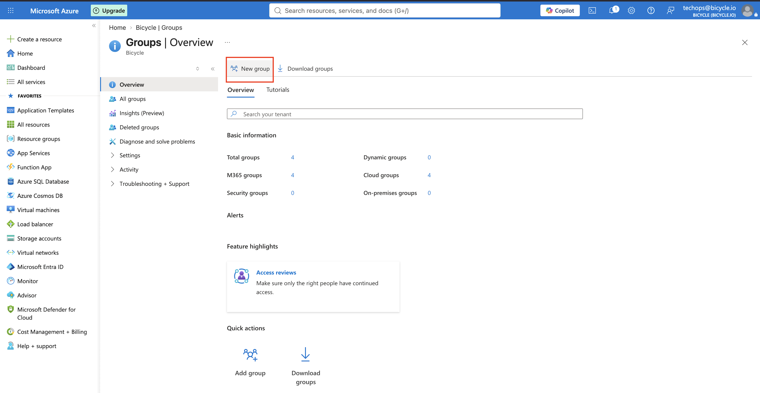Collapse the Groups resource menu
The image size is (760, 393).
coord(212,69)
